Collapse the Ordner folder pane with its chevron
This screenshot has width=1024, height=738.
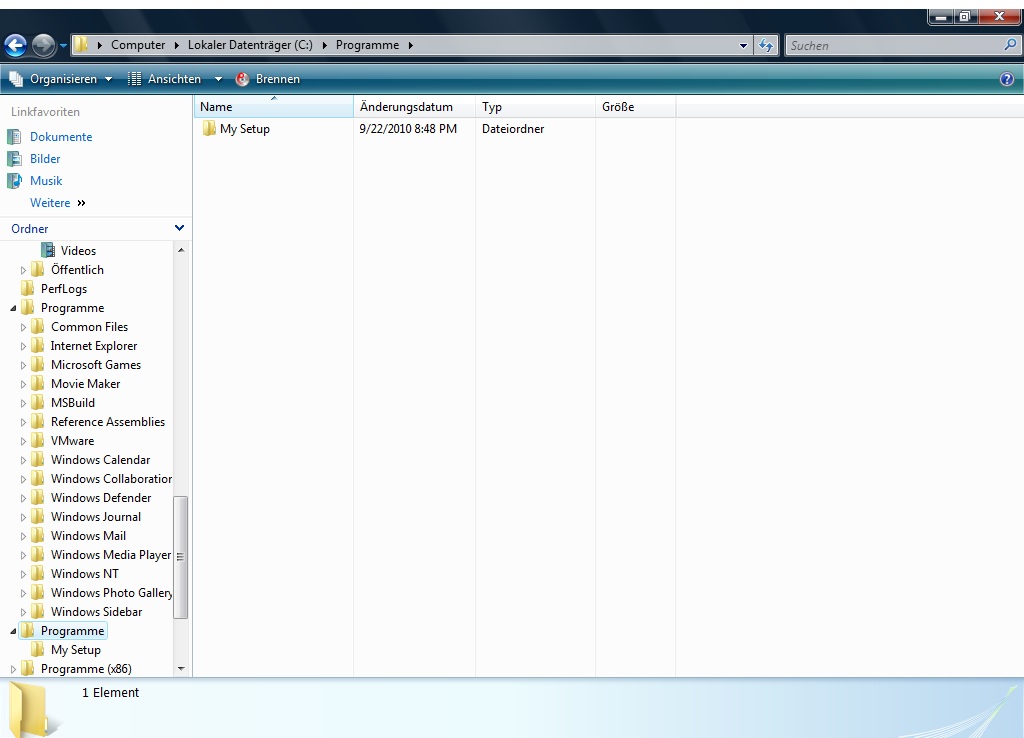click(x=180, y=228)
